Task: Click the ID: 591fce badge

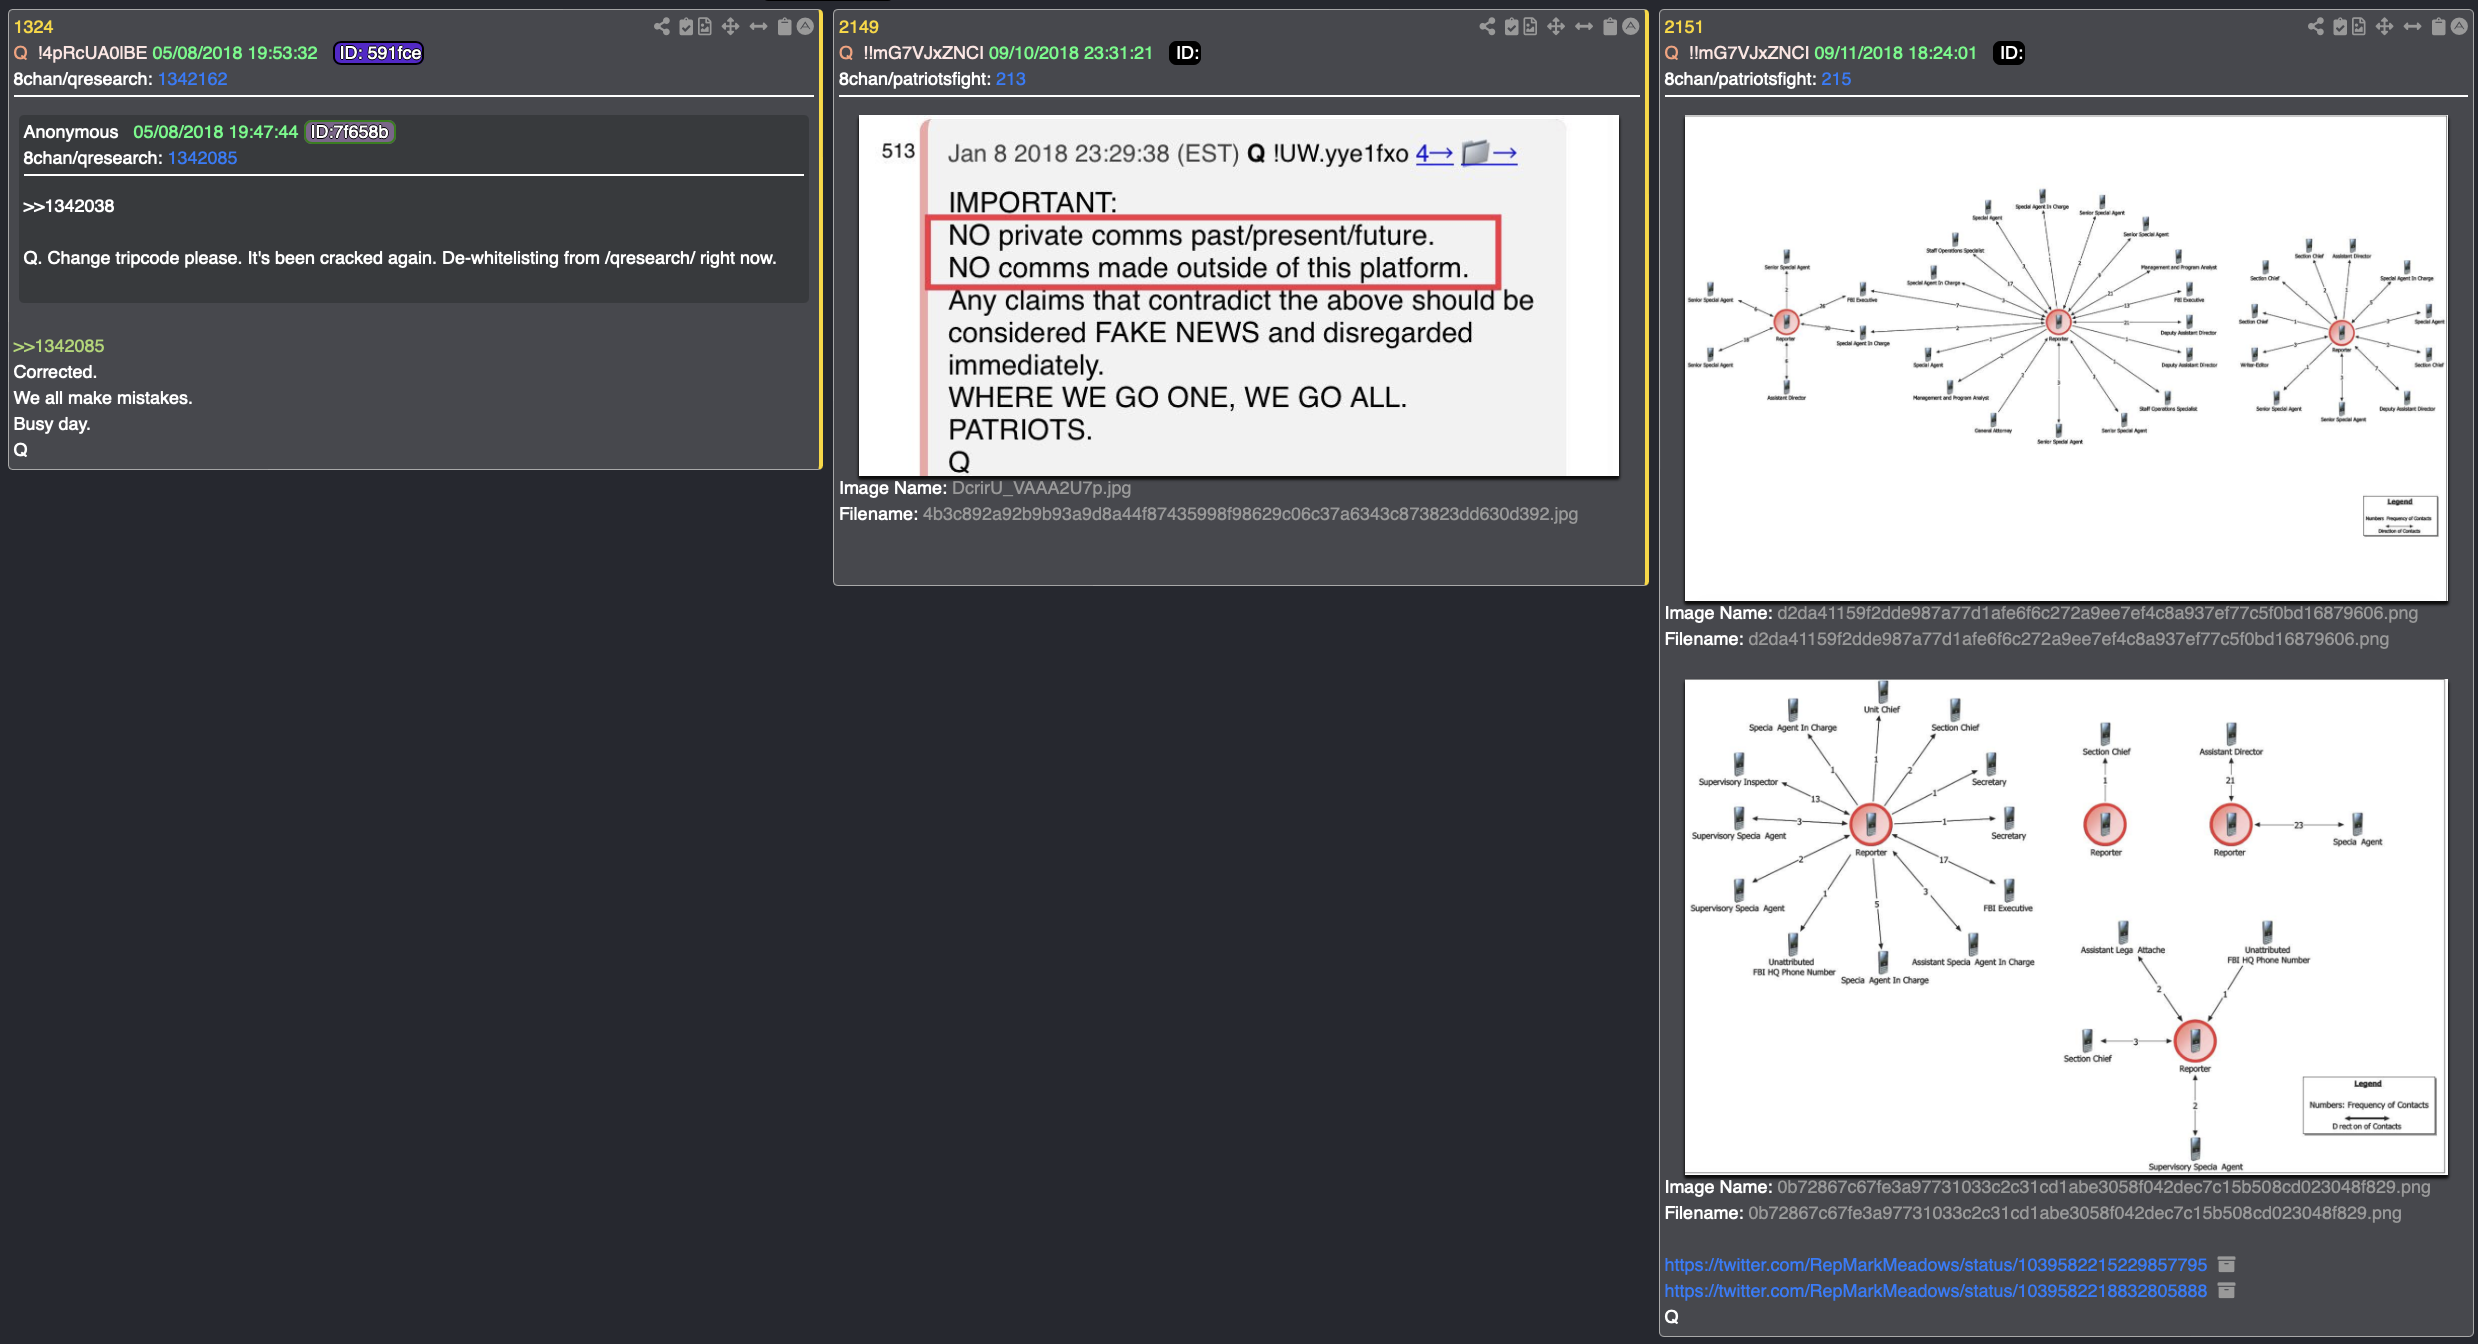Action: coord(379,53)
